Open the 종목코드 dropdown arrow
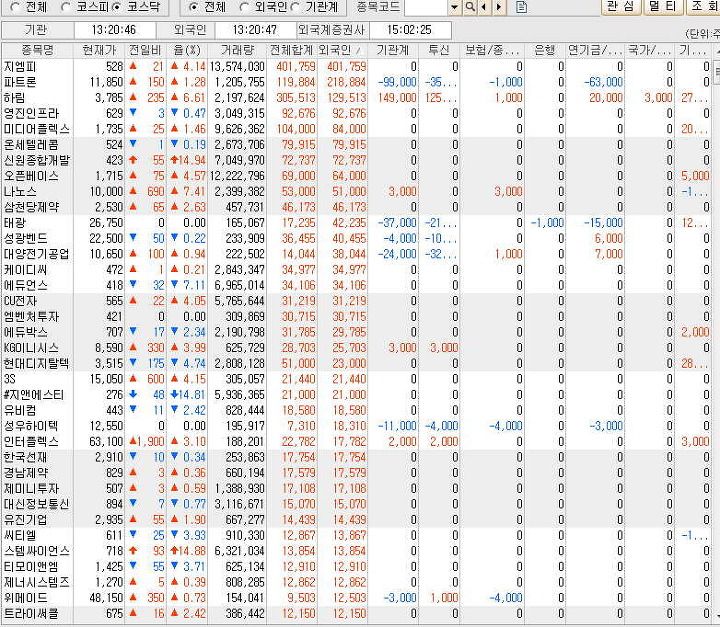Screen dimensions: 720x627 (x=455, y=7)
